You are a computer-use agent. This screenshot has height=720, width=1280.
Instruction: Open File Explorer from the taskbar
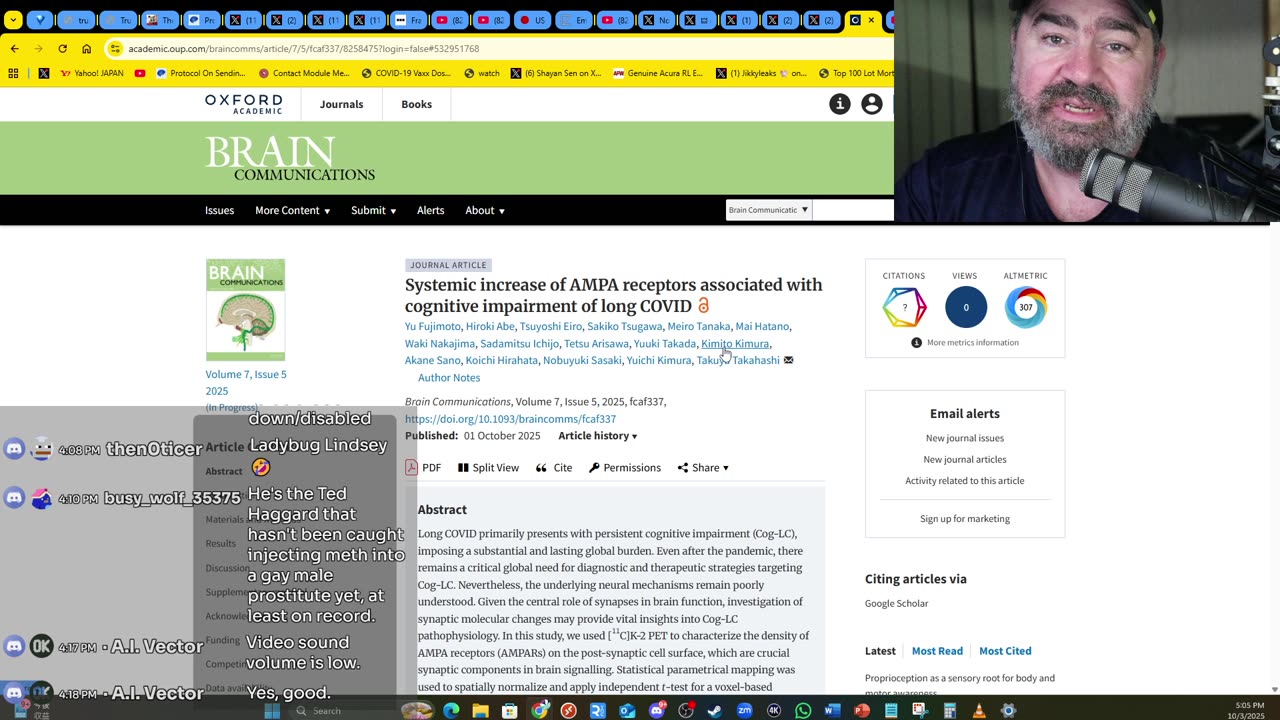[480, 711]
